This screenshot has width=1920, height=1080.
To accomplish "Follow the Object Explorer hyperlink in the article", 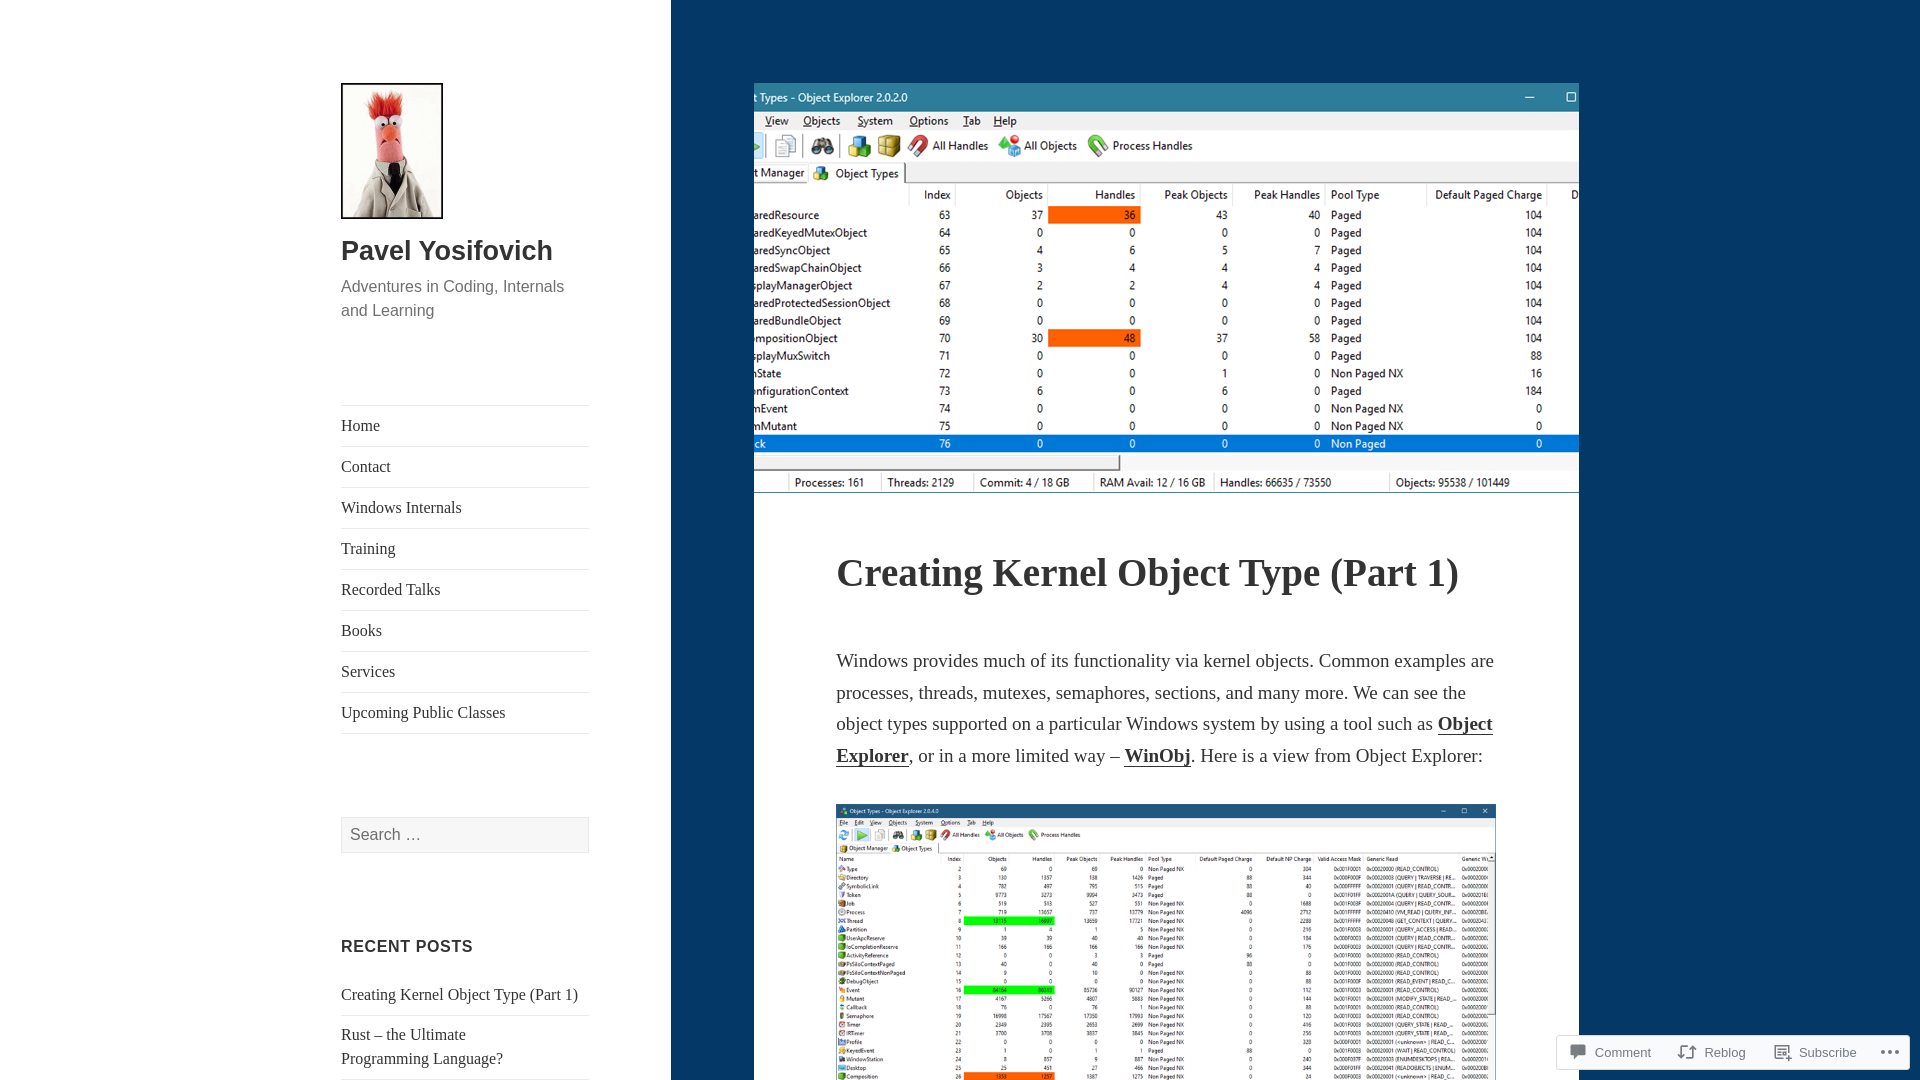I will pos(1465,724).
